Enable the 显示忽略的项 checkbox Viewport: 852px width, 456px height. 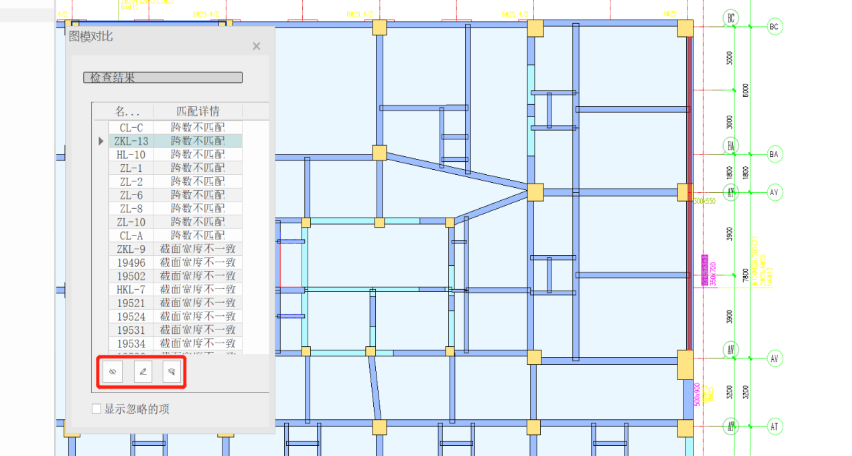[96, 409]
